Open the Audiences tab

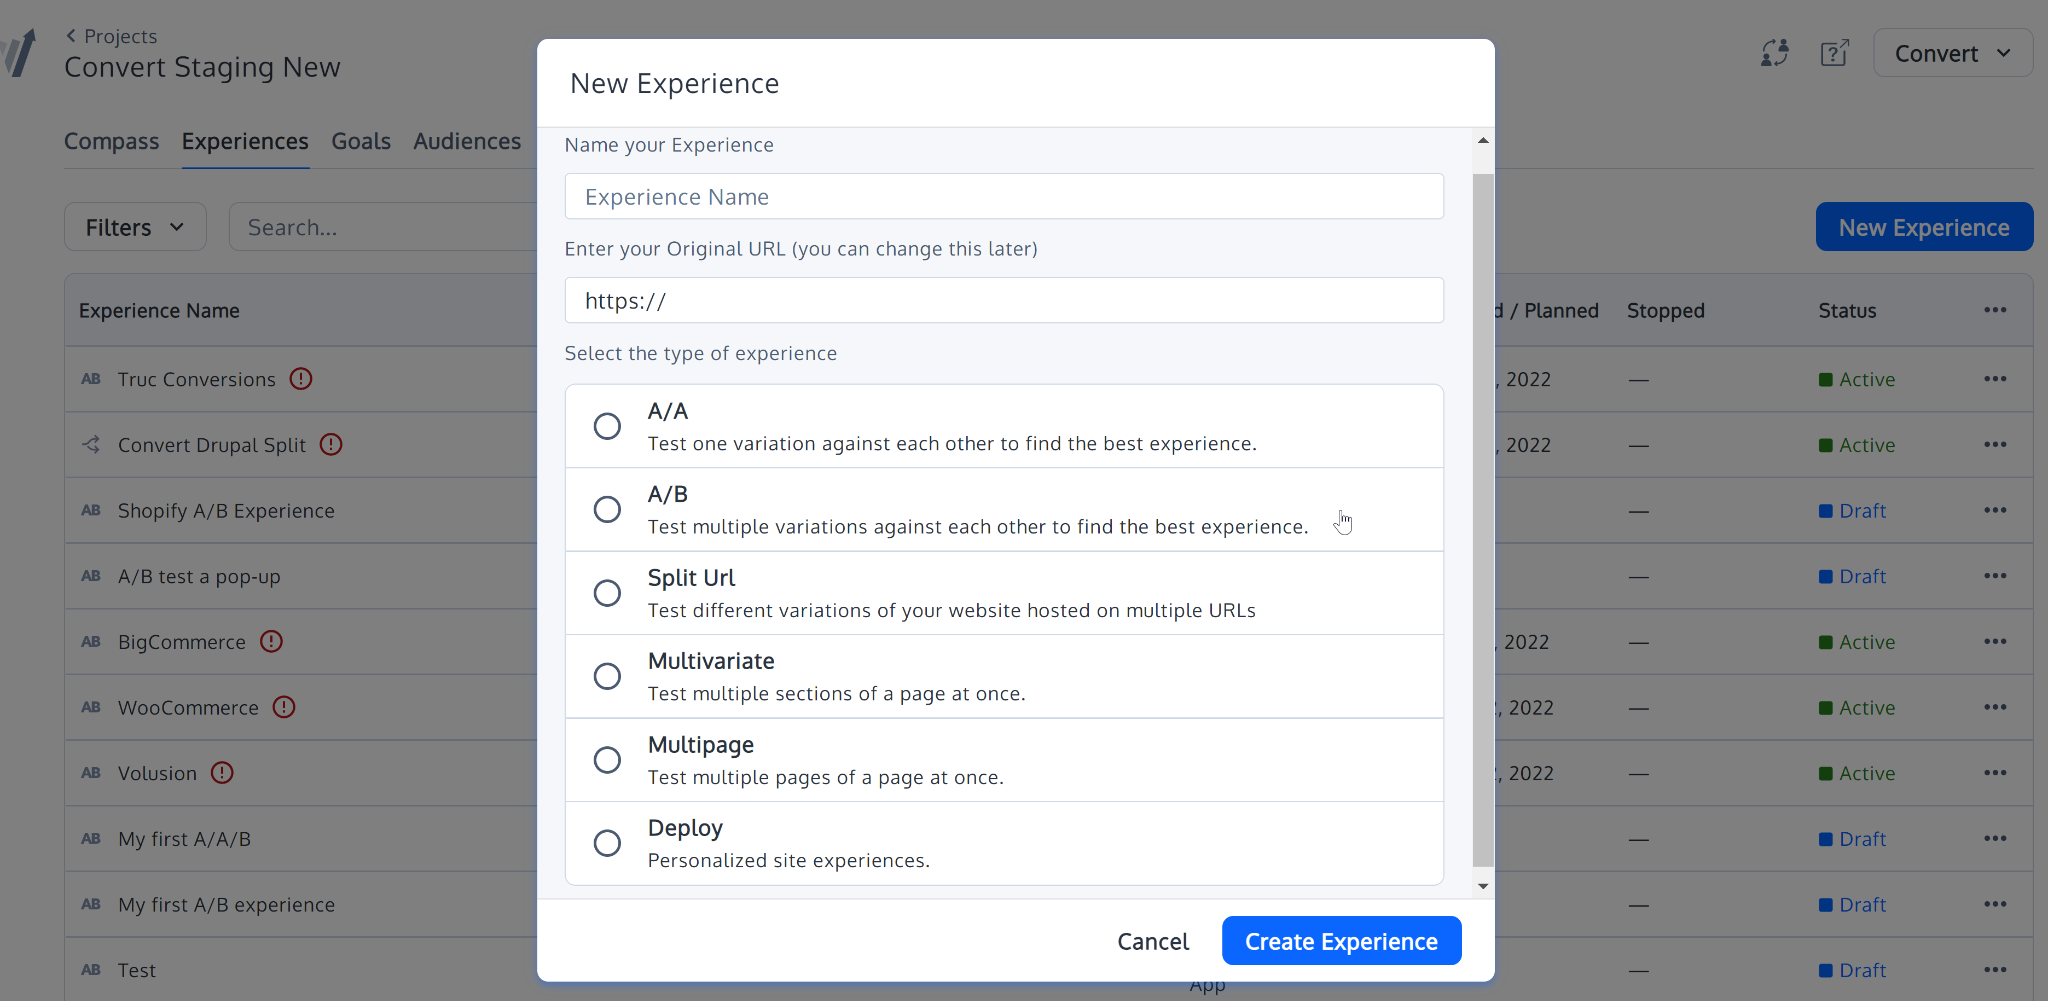467,141
